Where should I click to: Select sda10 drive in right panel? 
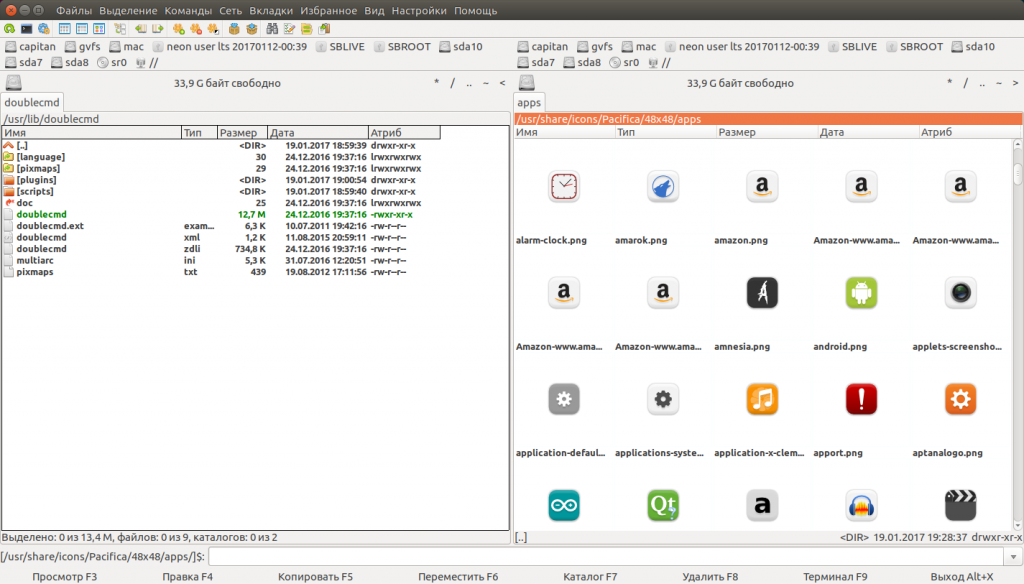973,46
